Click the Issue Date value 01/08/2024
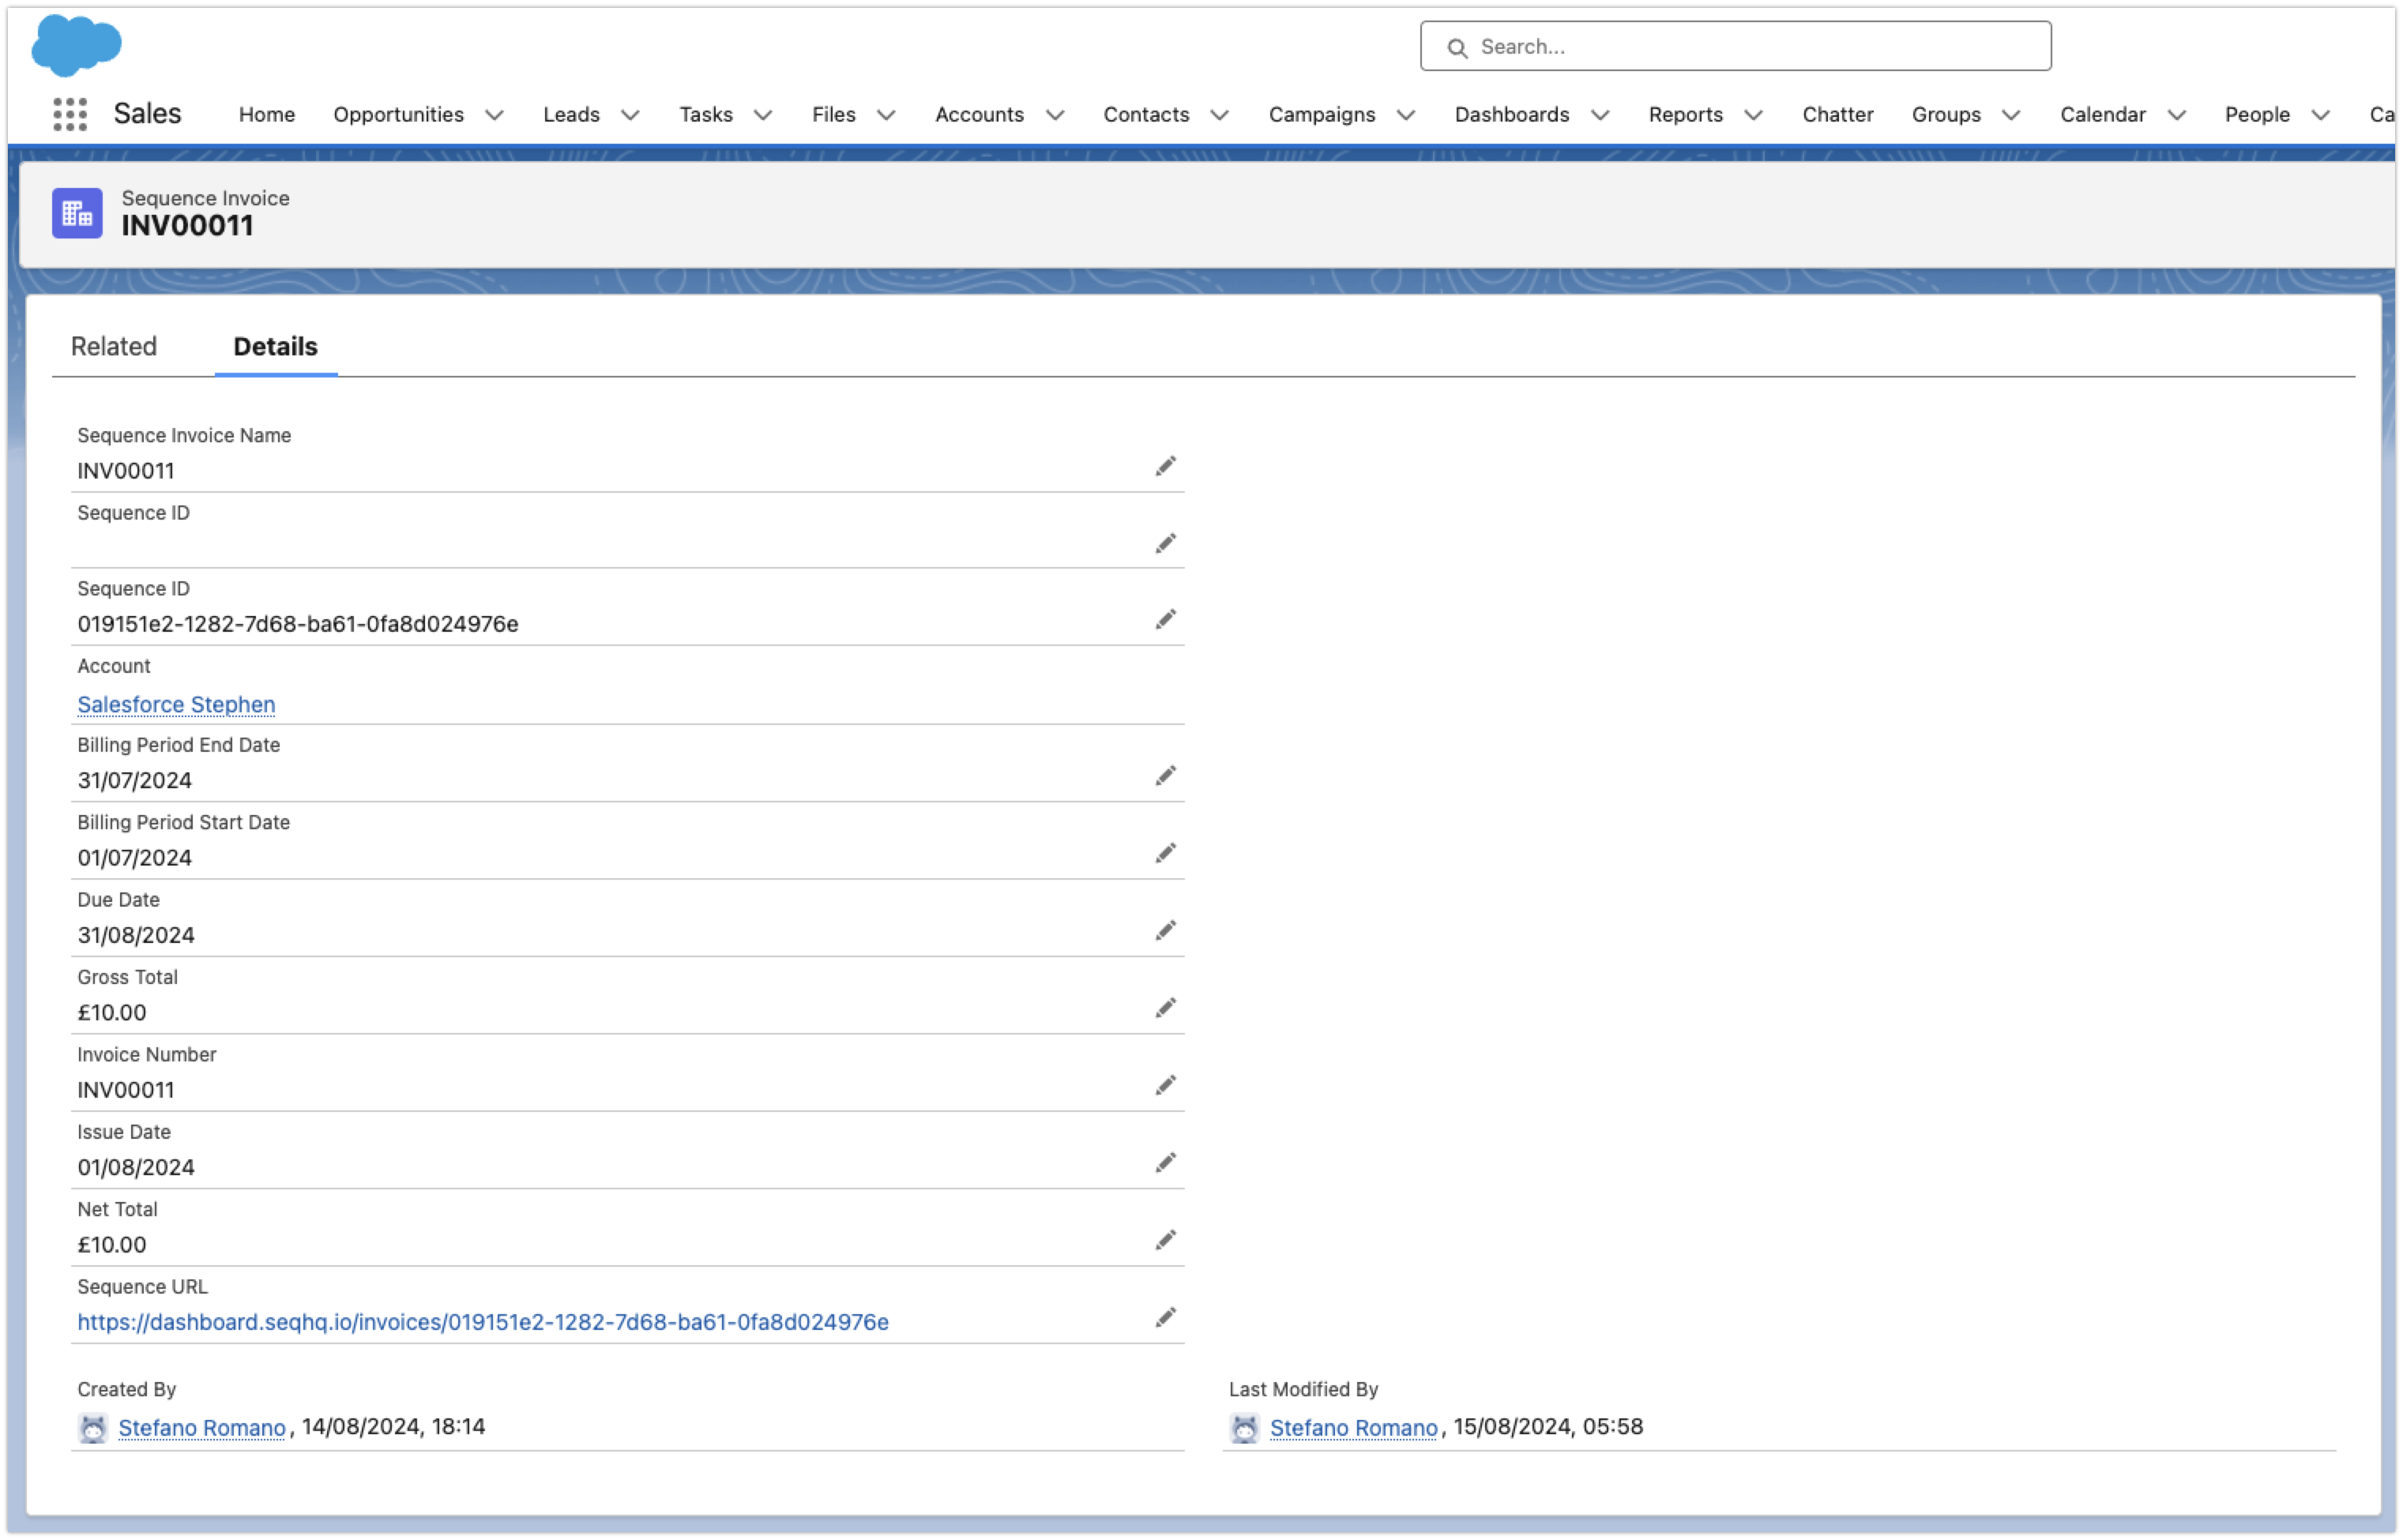 (x=136, y=1167)
